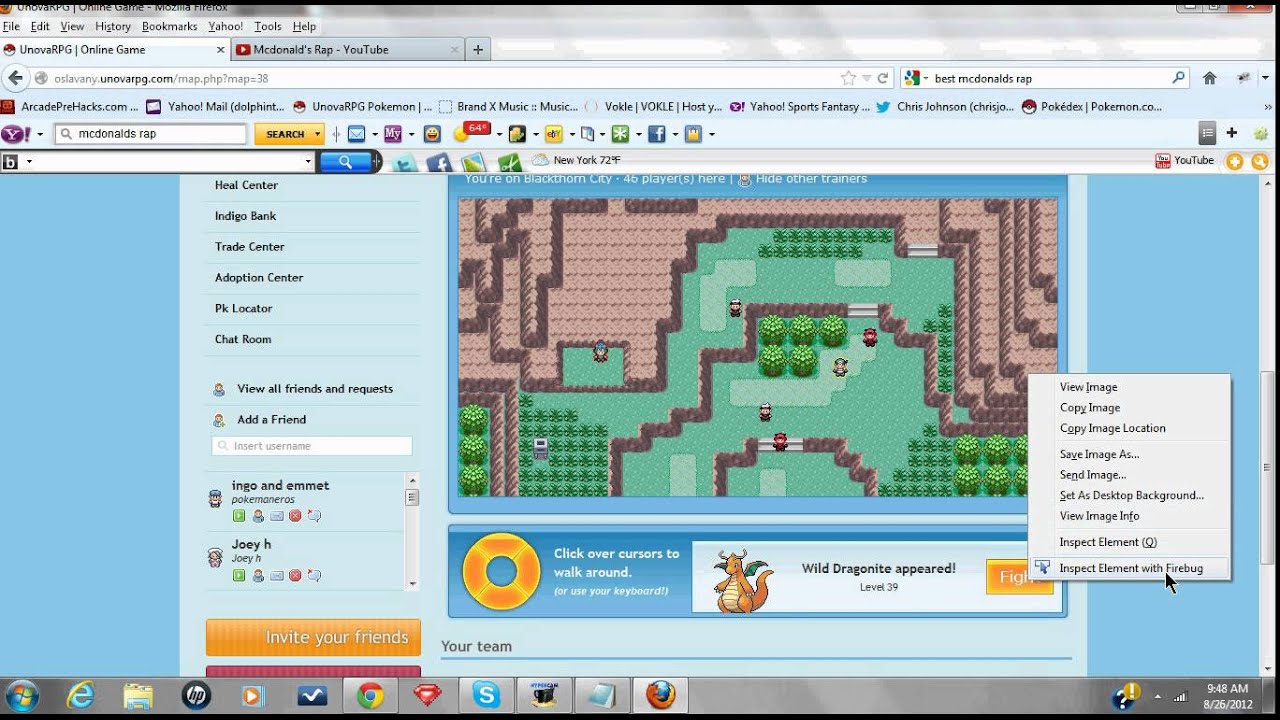Open chat bubble icon for ingo and emmet

(x=314, y=516)
